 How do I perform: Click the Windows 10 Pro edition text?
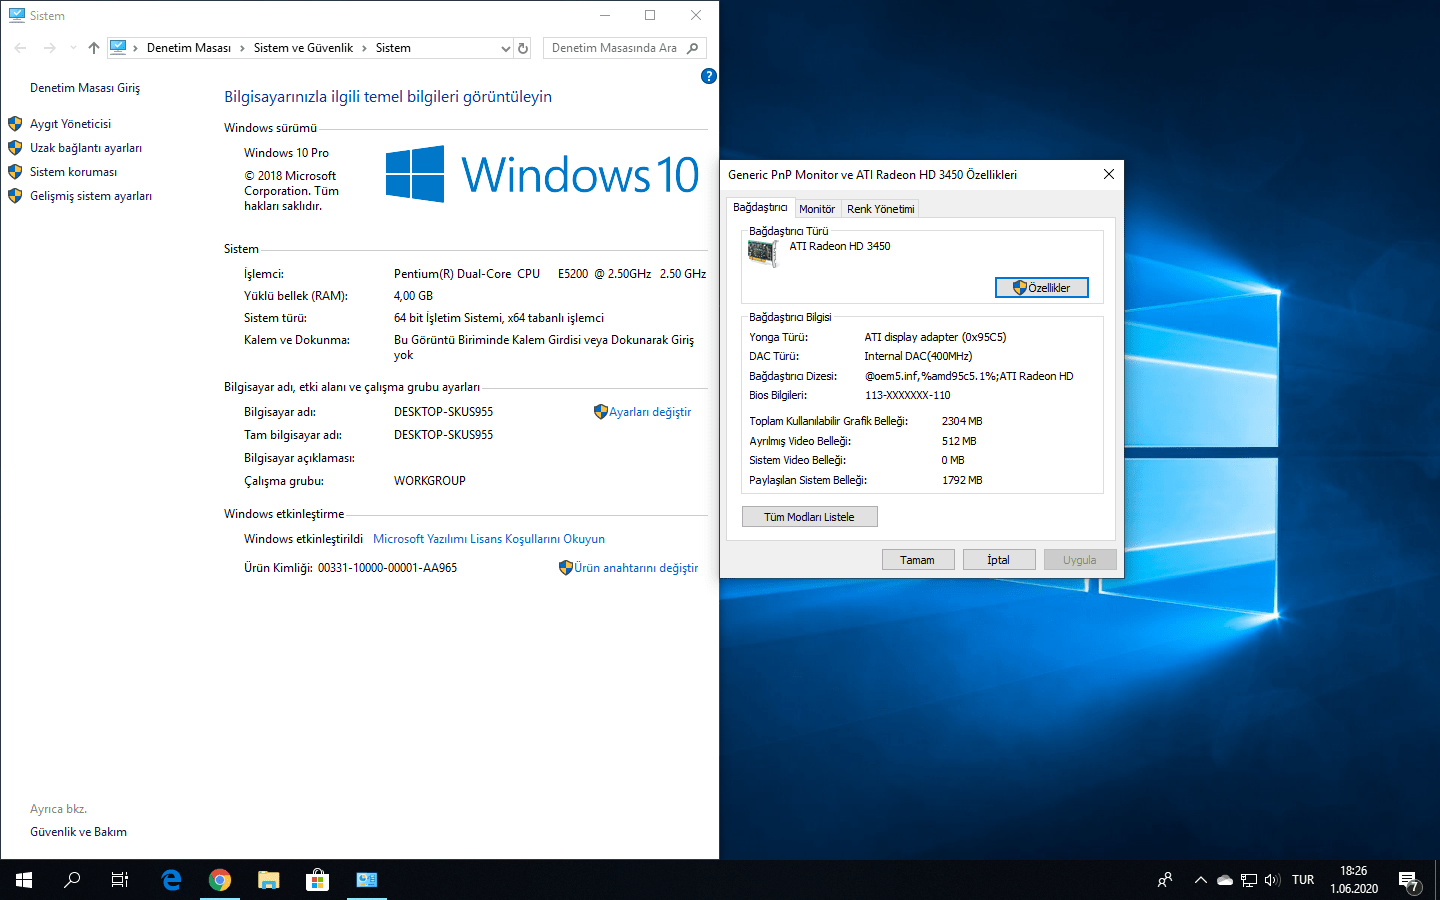(286, 153)
